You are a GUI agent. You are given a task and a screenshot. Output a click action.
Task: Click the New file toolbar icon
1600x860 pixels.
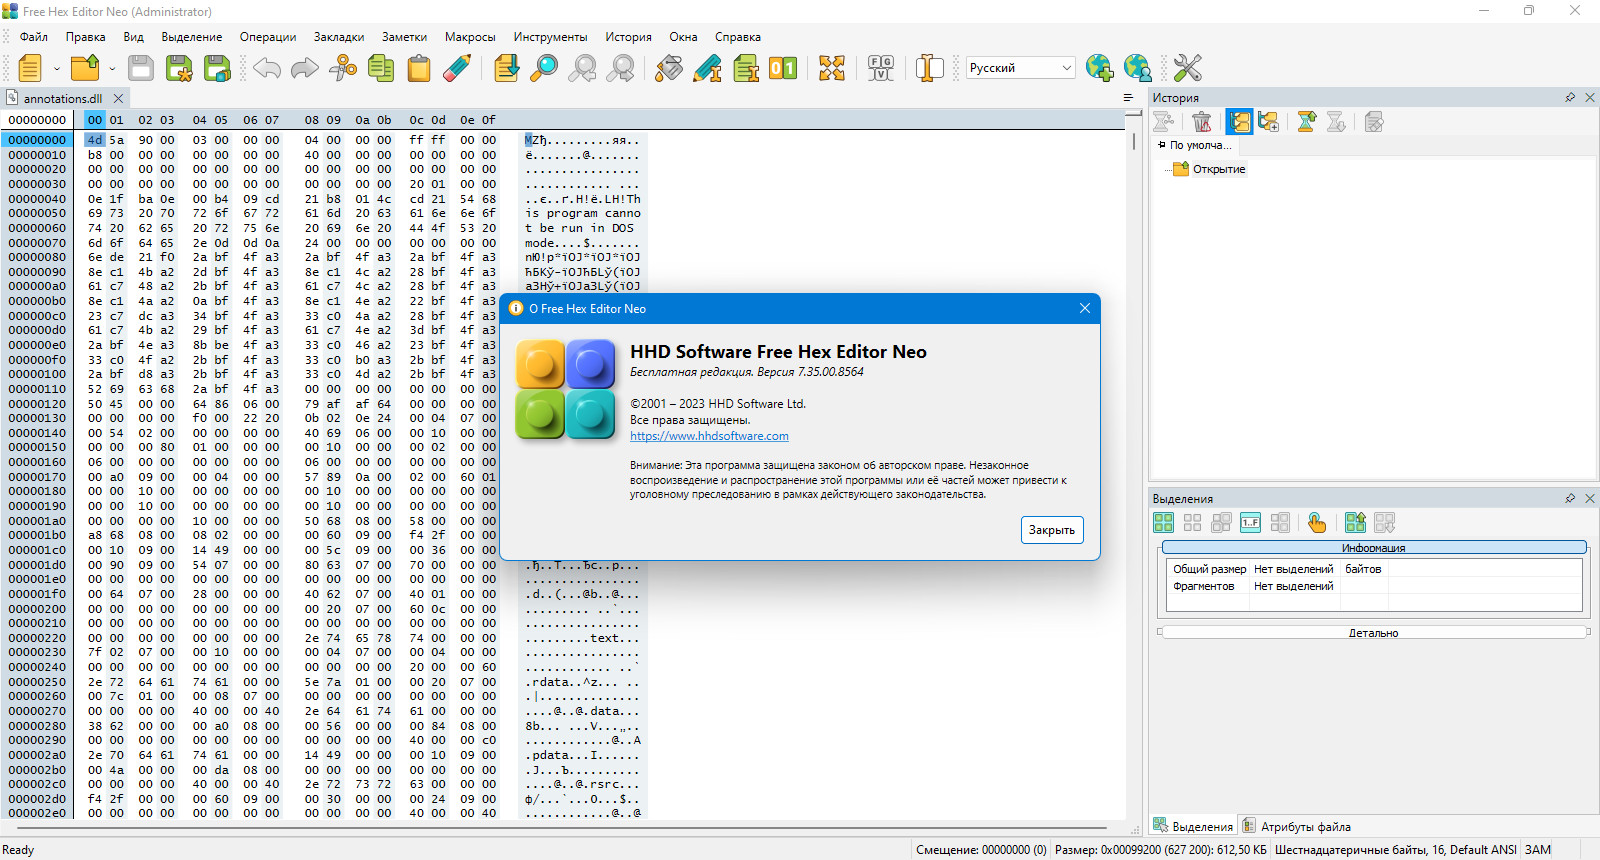(30, 68)
